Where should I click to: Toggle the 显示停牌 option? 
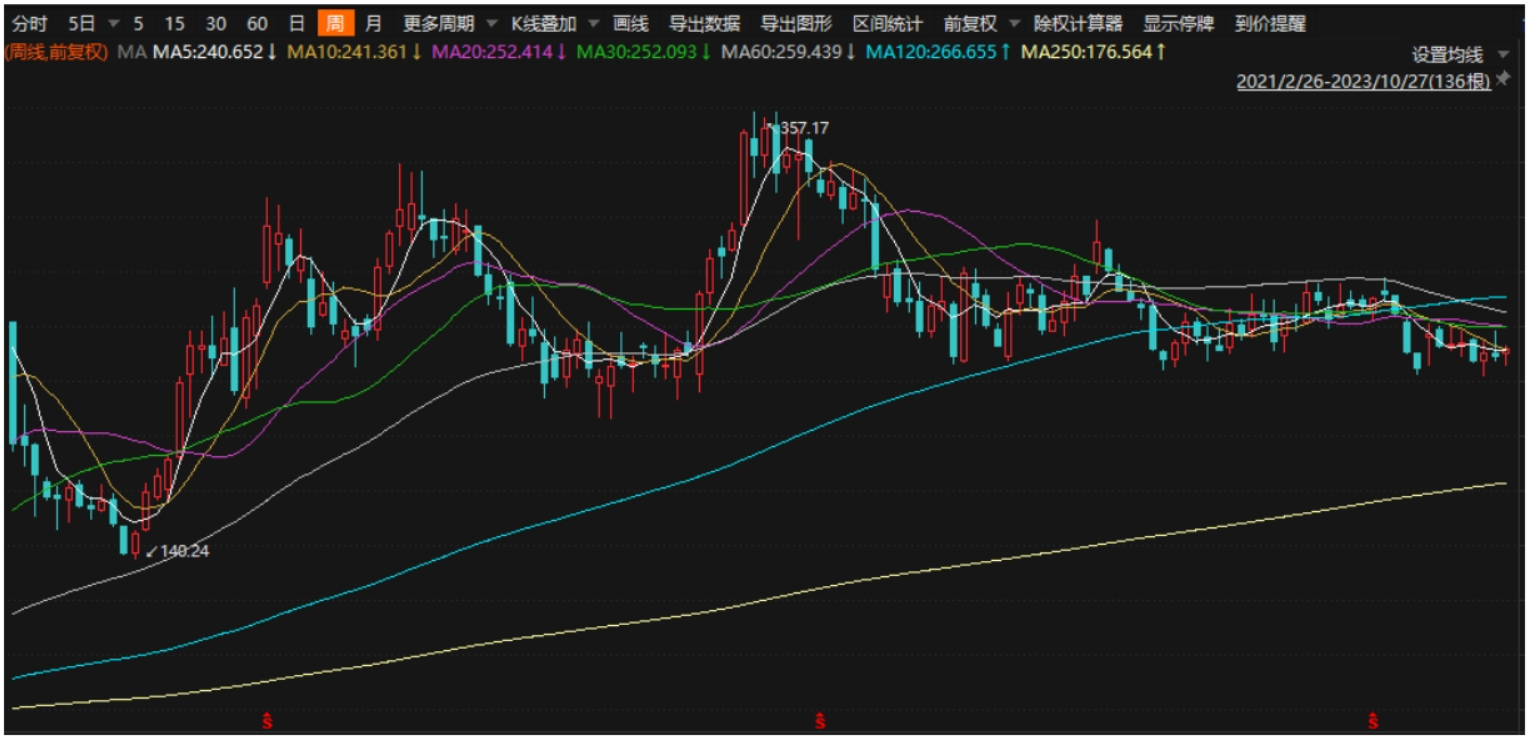pos(1179,23)
